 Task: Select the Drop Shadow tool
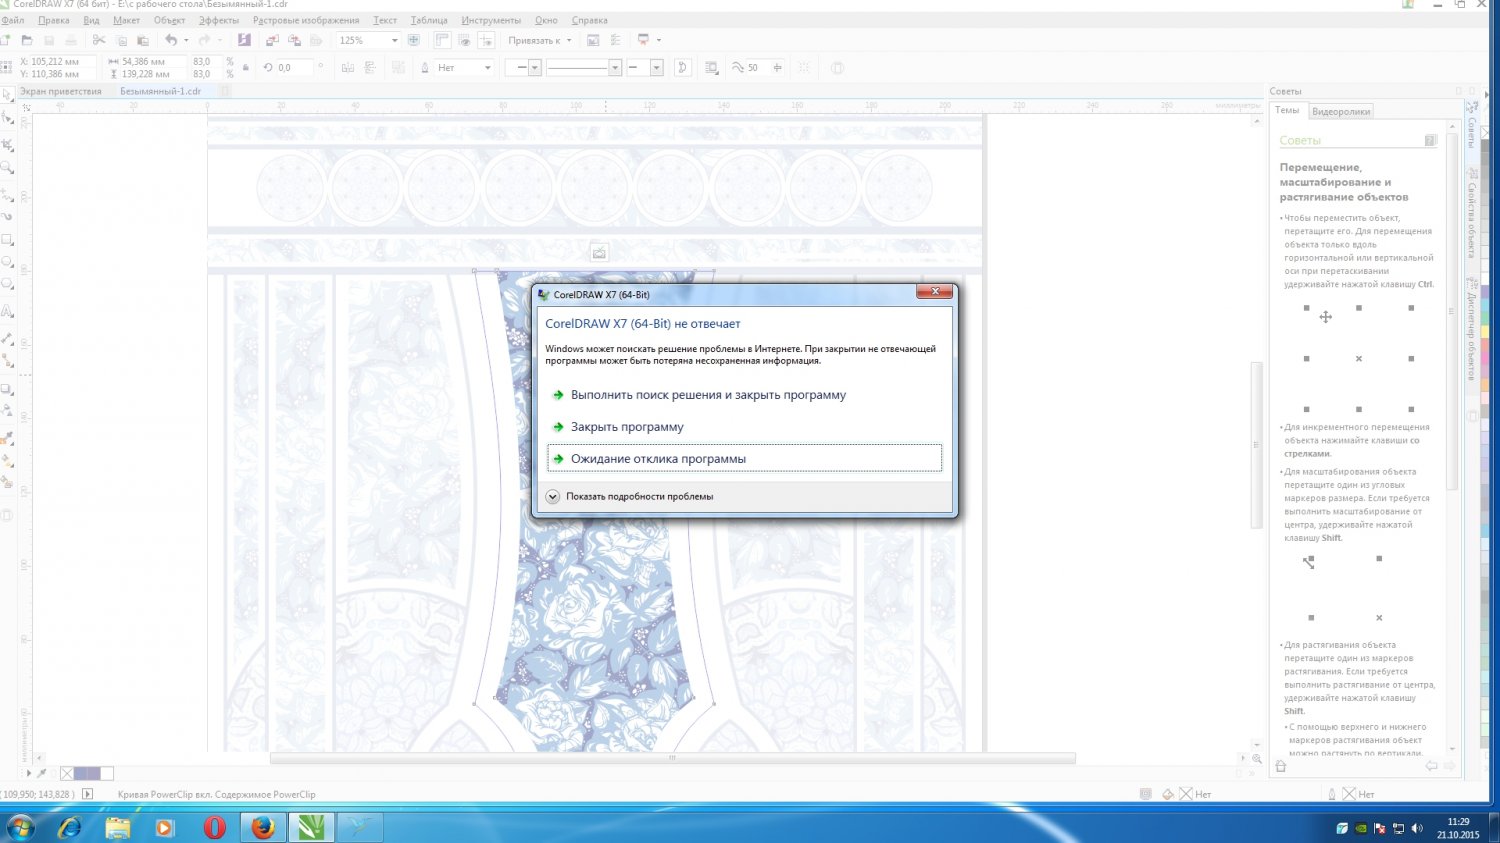[x=8, y=388]
